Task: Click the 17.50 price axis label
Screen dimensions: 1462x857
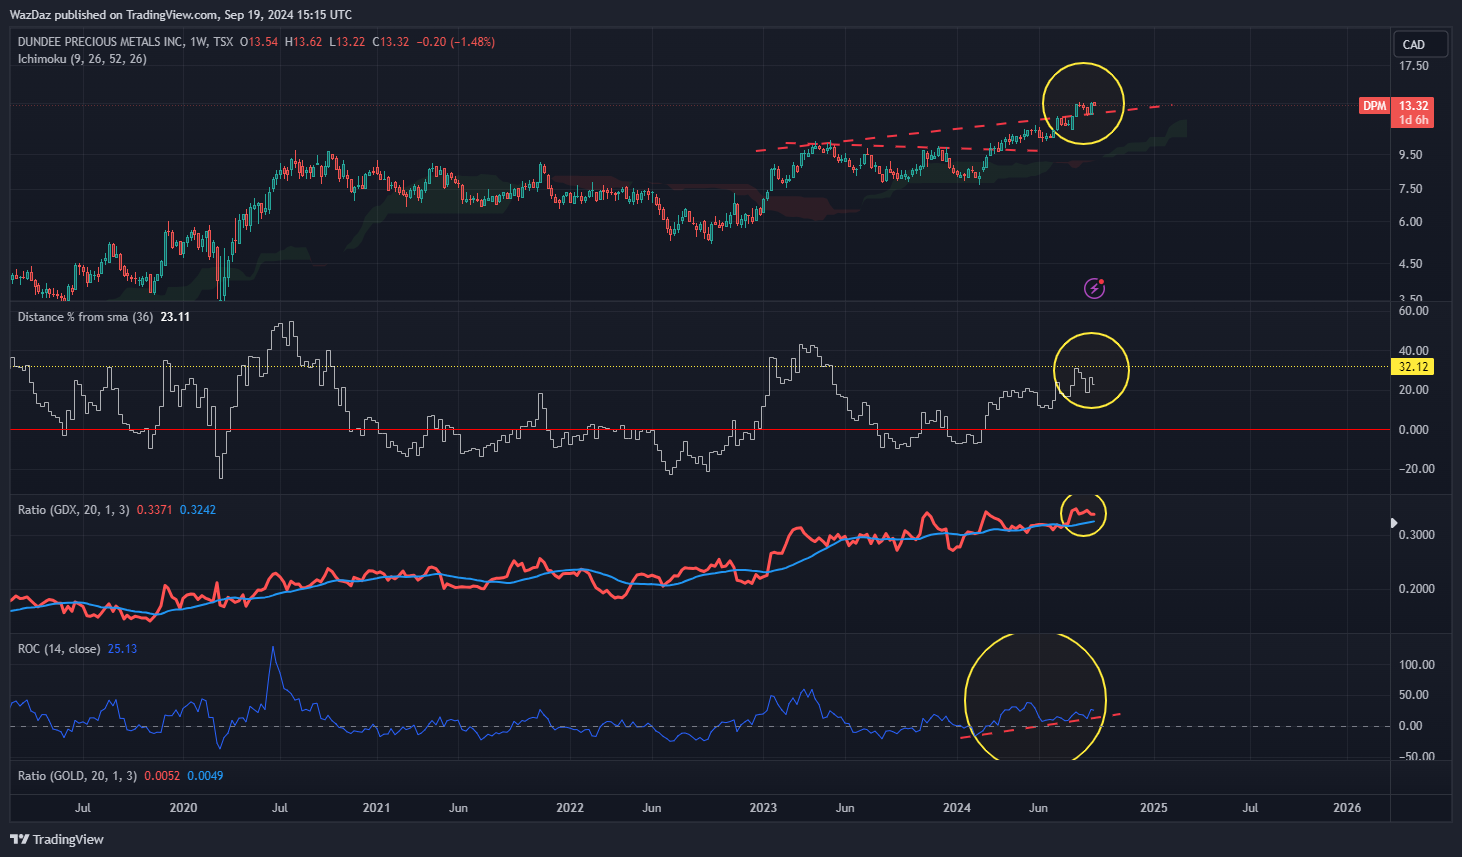Action: 1413,66
